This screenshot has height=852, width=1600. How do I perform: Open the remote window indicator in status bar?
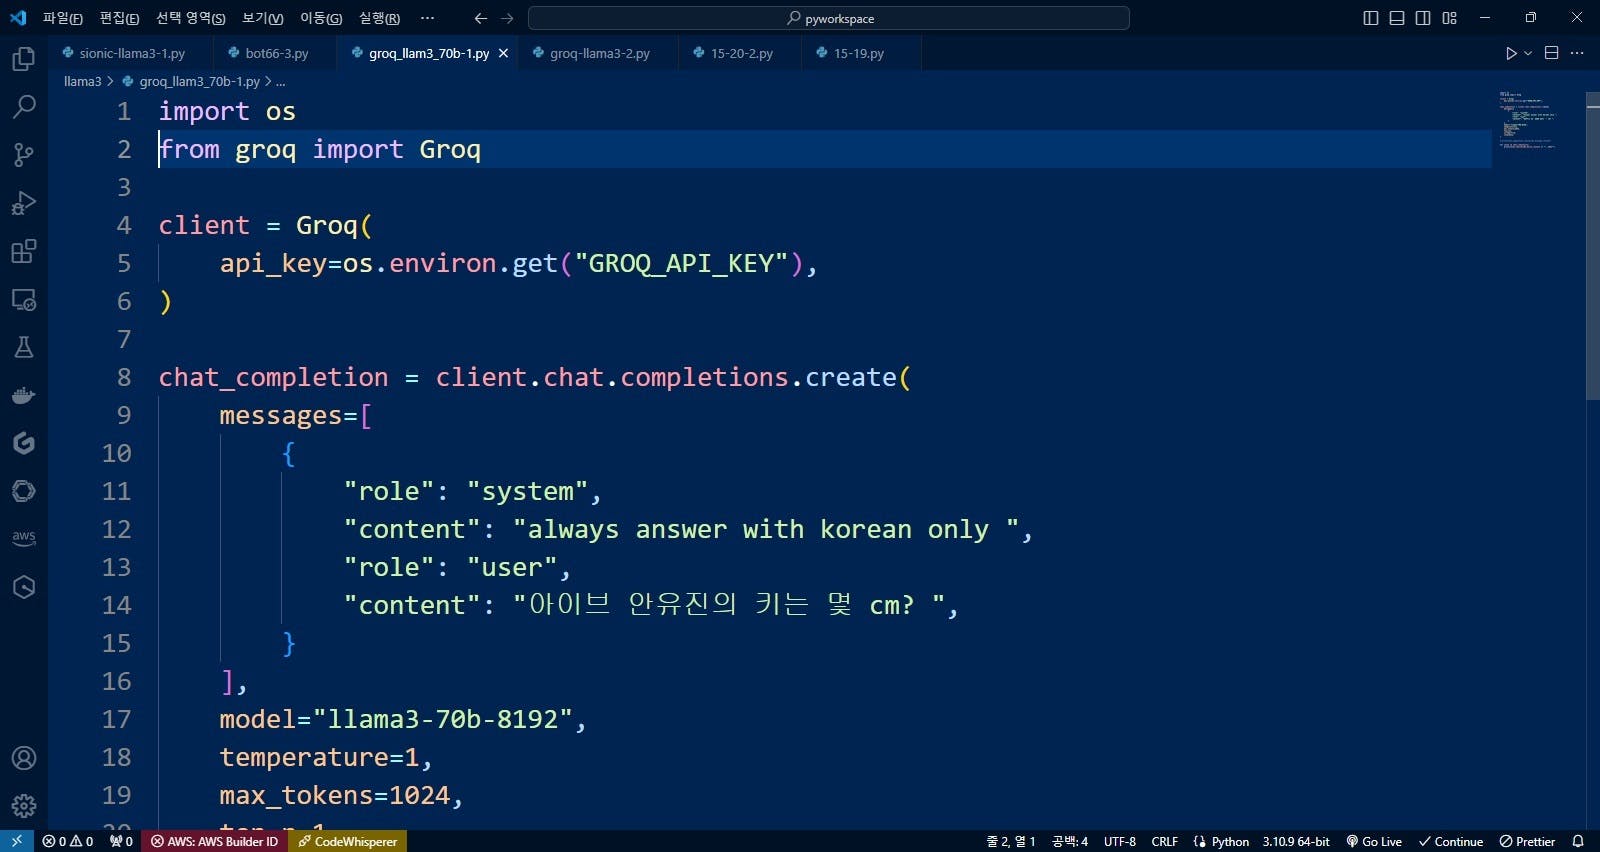[x=17, y=841]
